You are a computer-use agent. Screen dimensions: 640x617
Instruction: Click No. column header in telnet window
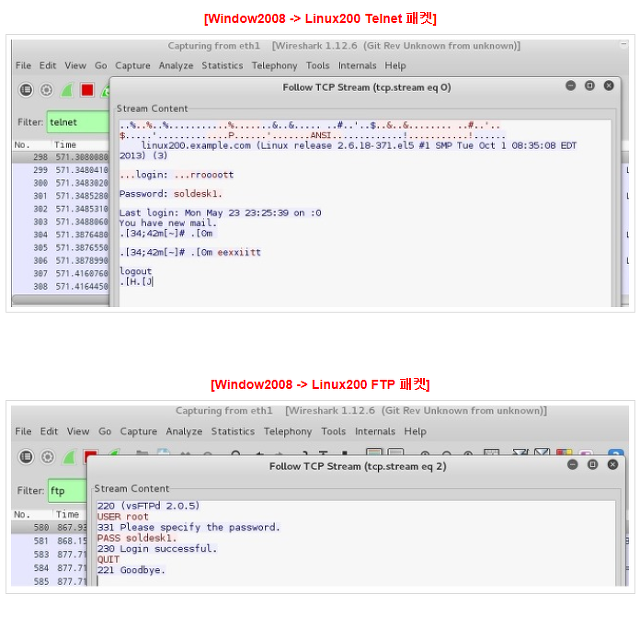point(22,145)
